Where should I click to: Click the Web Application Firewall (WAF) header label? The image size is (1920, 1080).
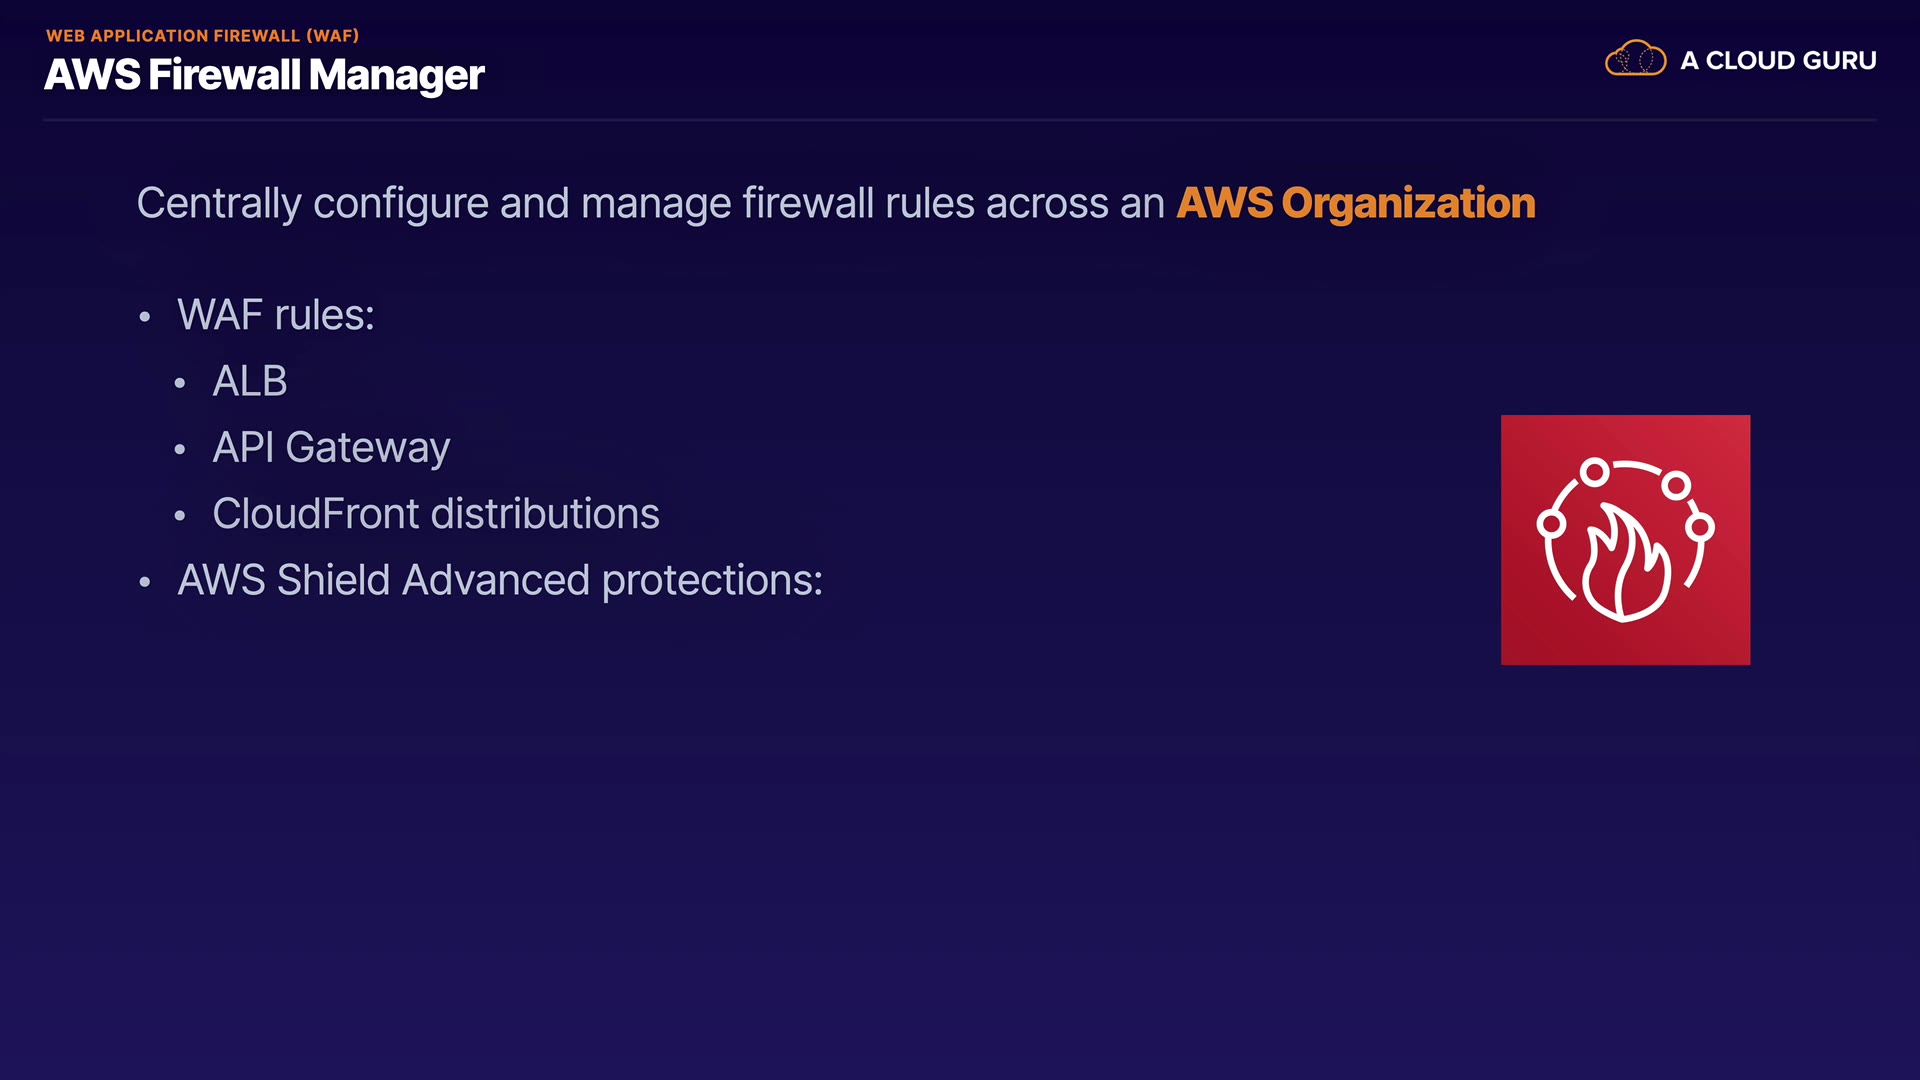point(202,36)
